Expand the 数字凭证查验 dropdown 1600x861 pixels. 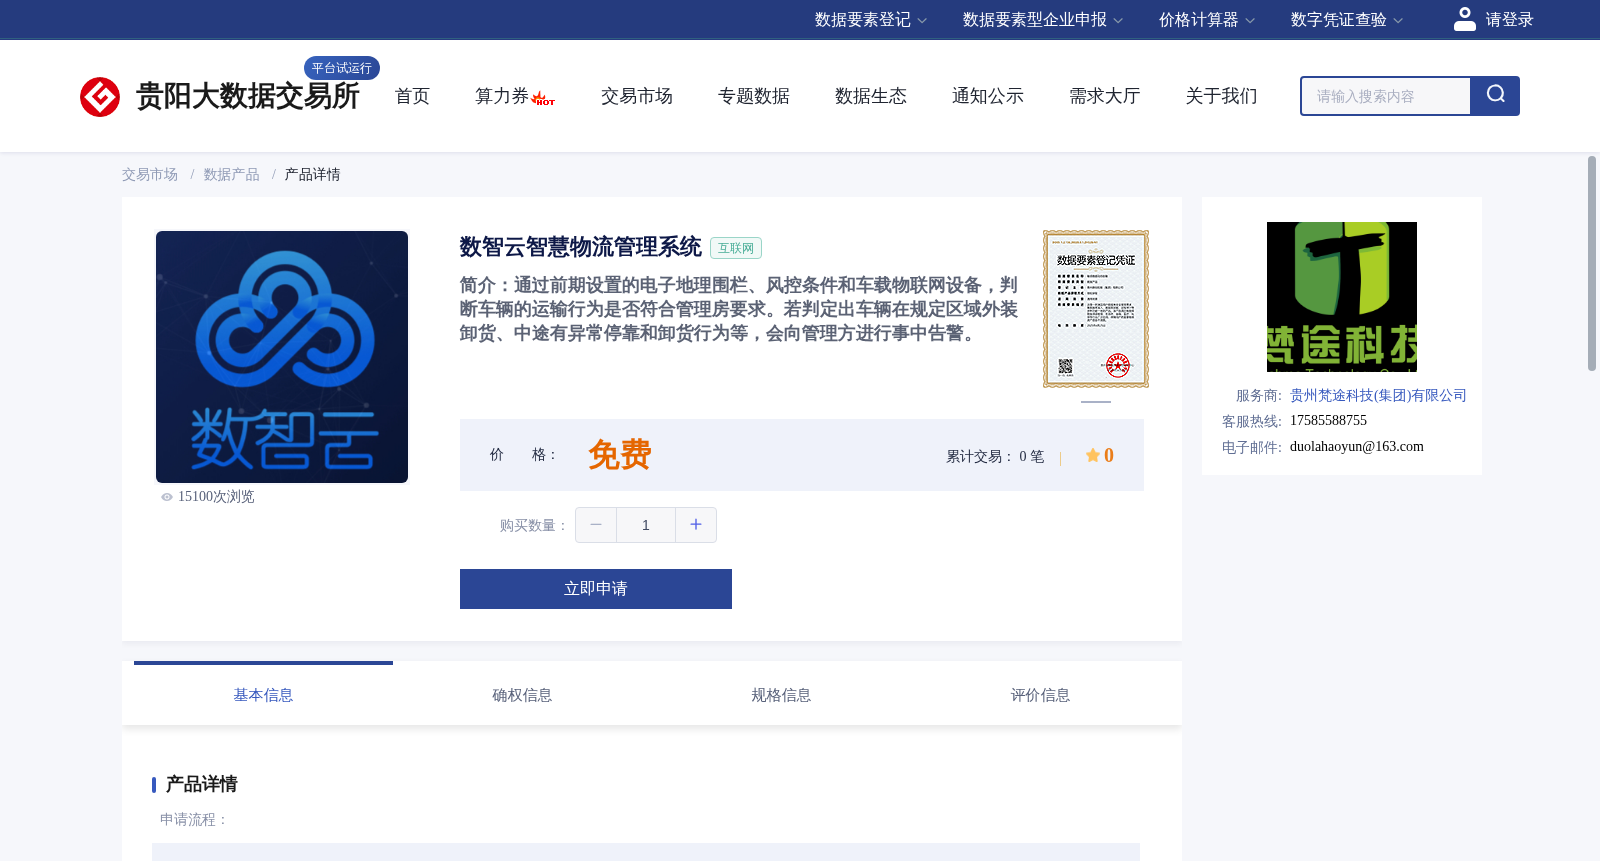[x=1347, y=20]
